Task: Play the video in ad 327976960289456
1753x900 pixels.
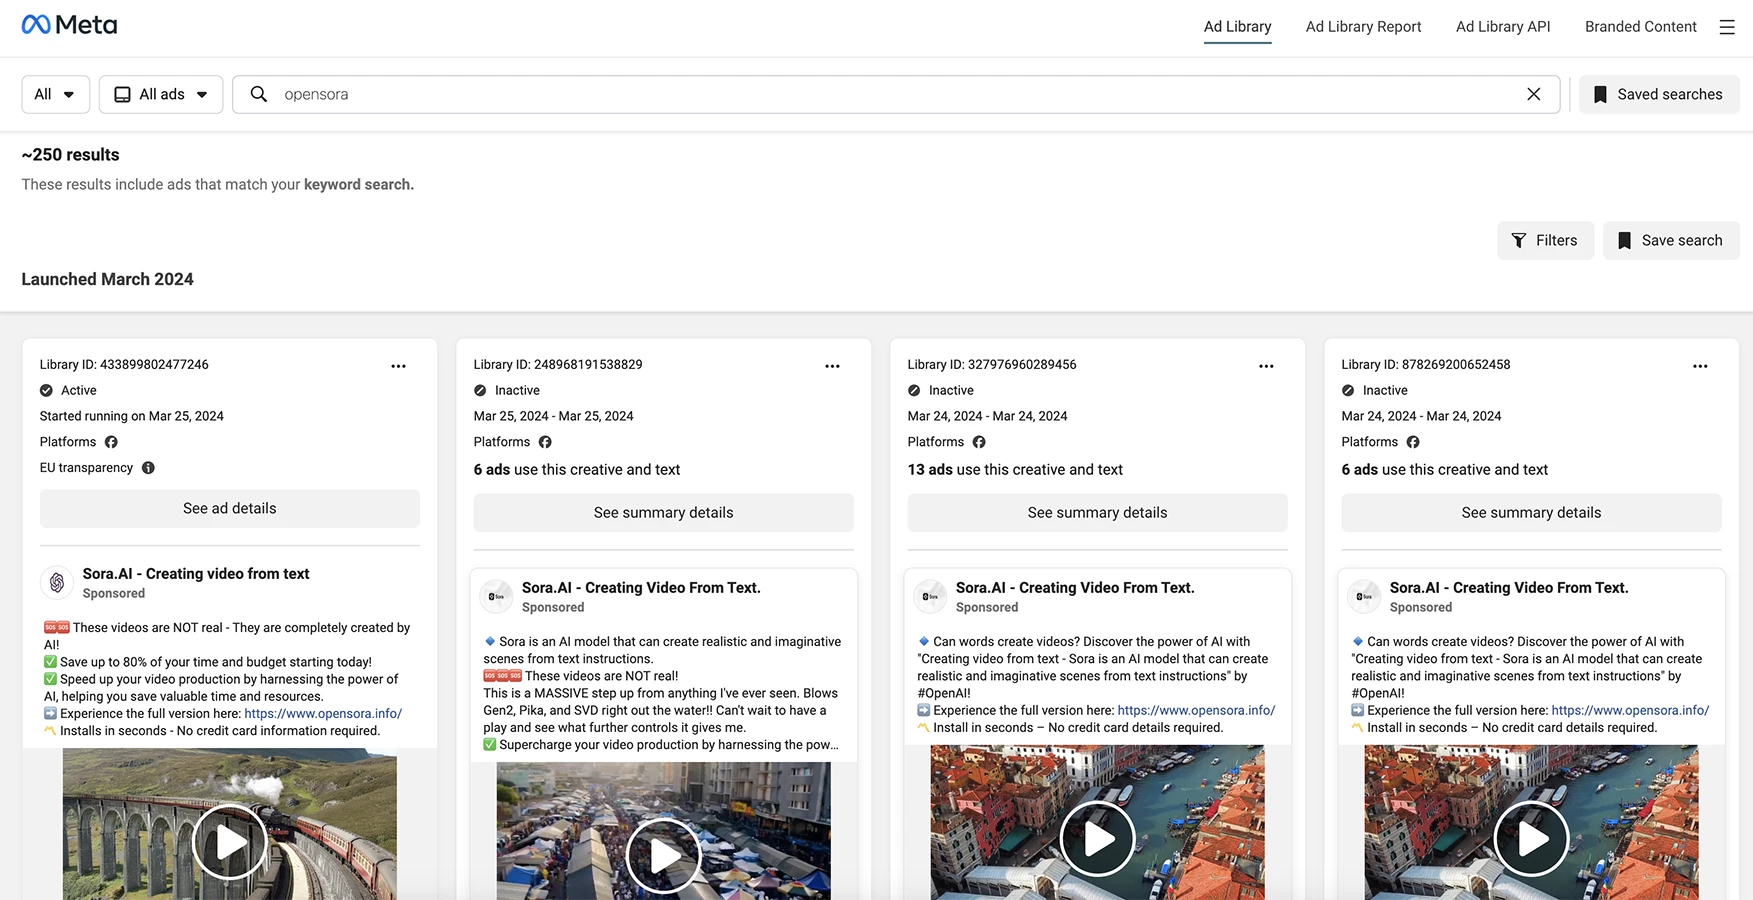Action: pyautogui.click(x=1098, y=838)
